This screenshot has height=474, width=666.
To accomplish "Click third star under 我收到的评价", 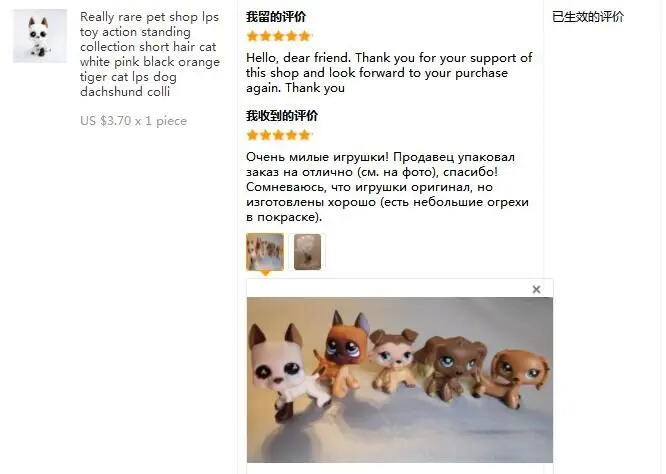I will pos(279,135).
